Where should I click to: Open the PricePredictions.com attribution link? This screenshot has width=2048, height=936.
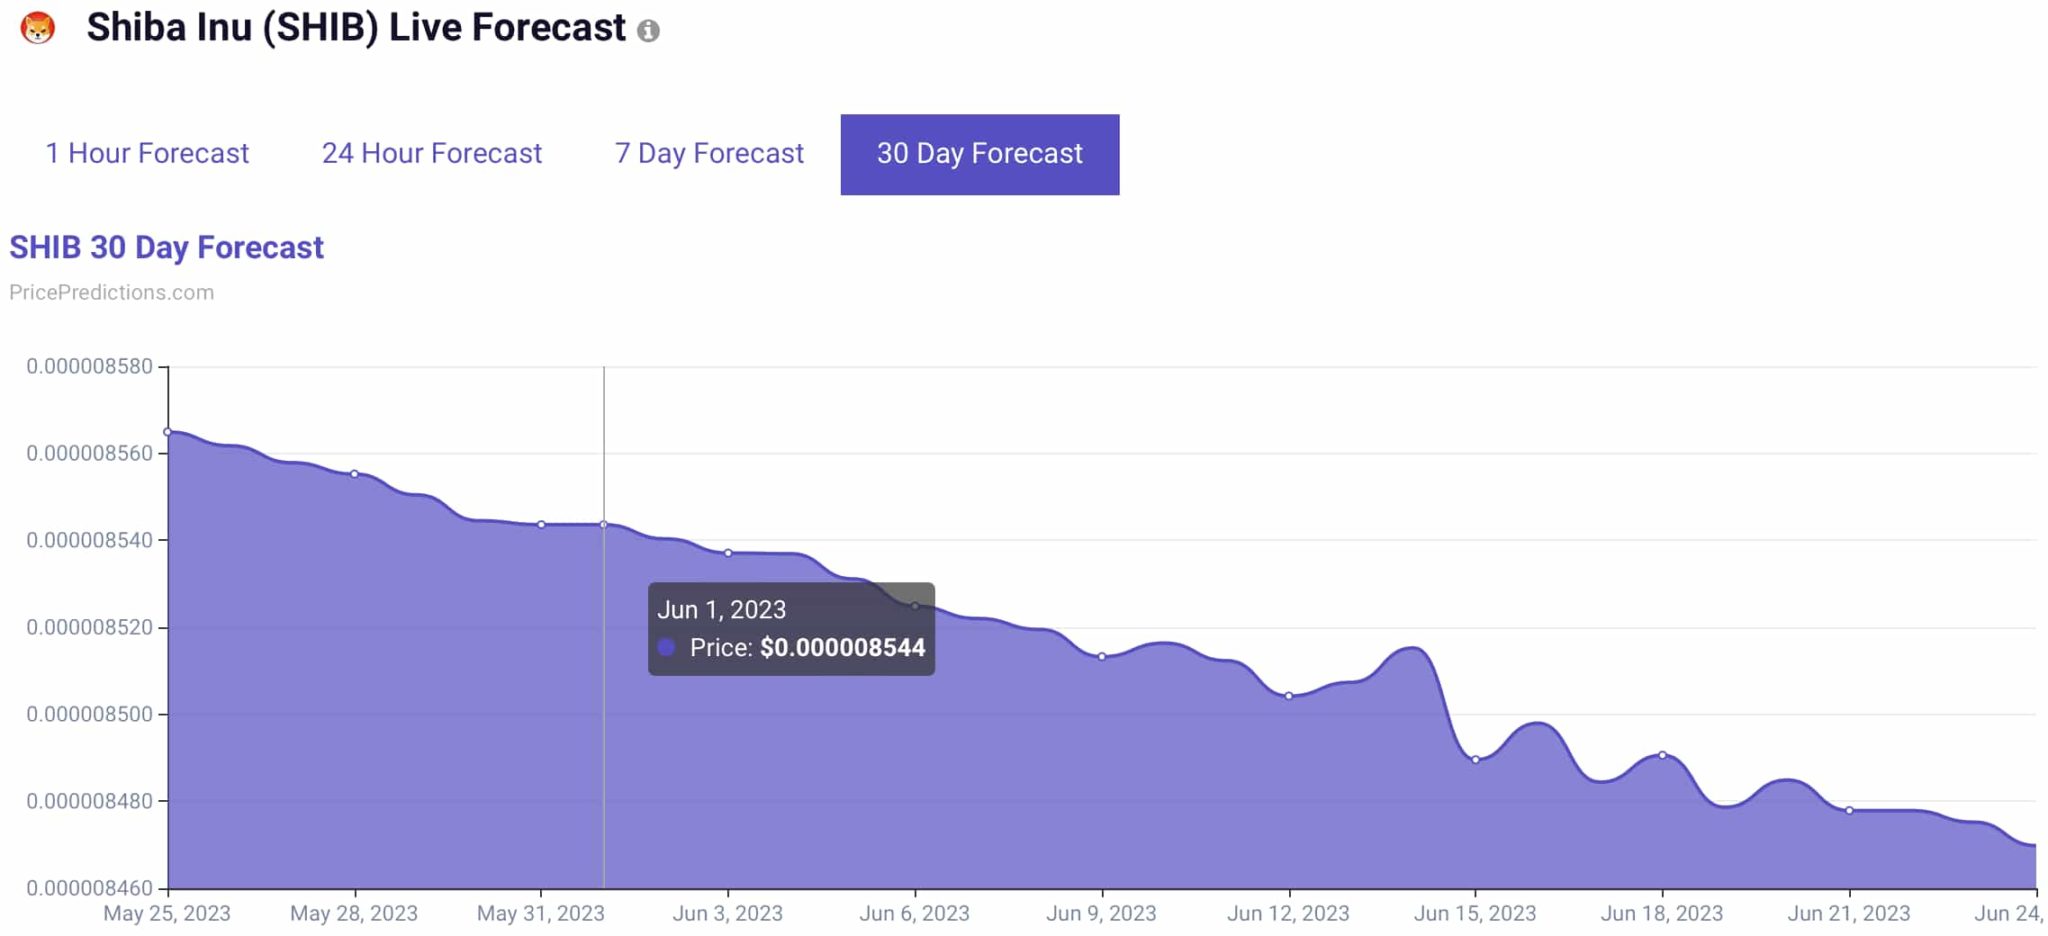(x=111, y=292)
